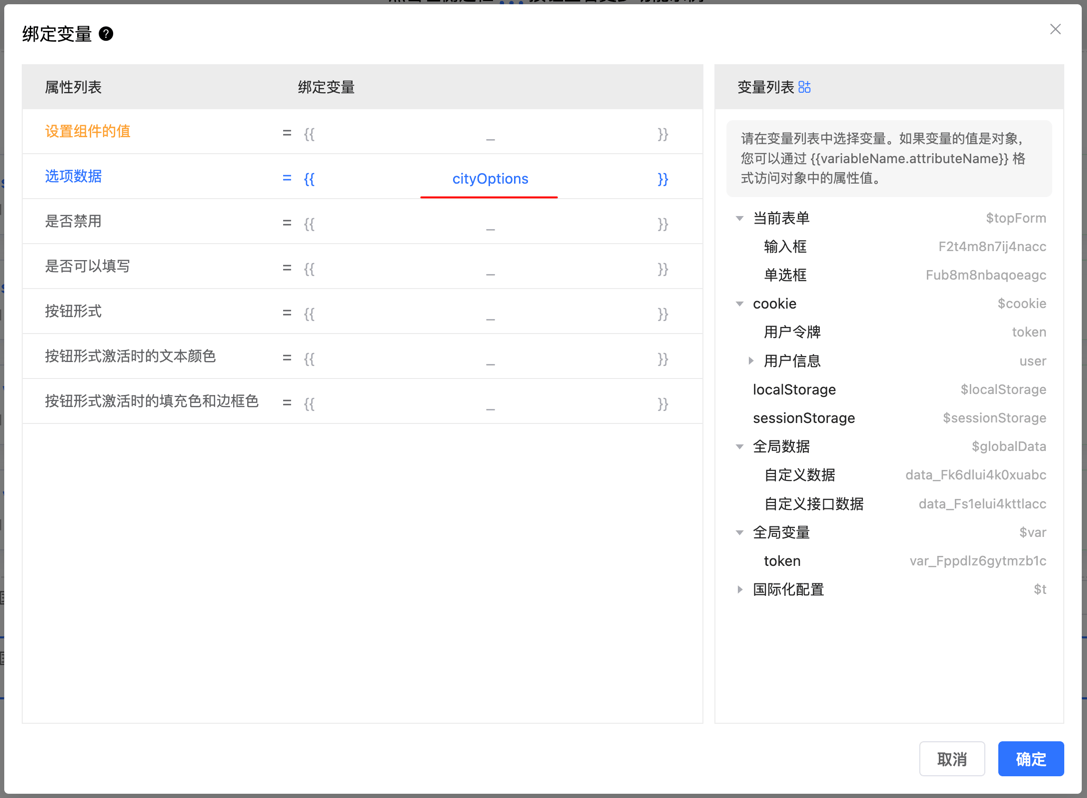Collapse the 全局数据 tree node

[740, 447]
